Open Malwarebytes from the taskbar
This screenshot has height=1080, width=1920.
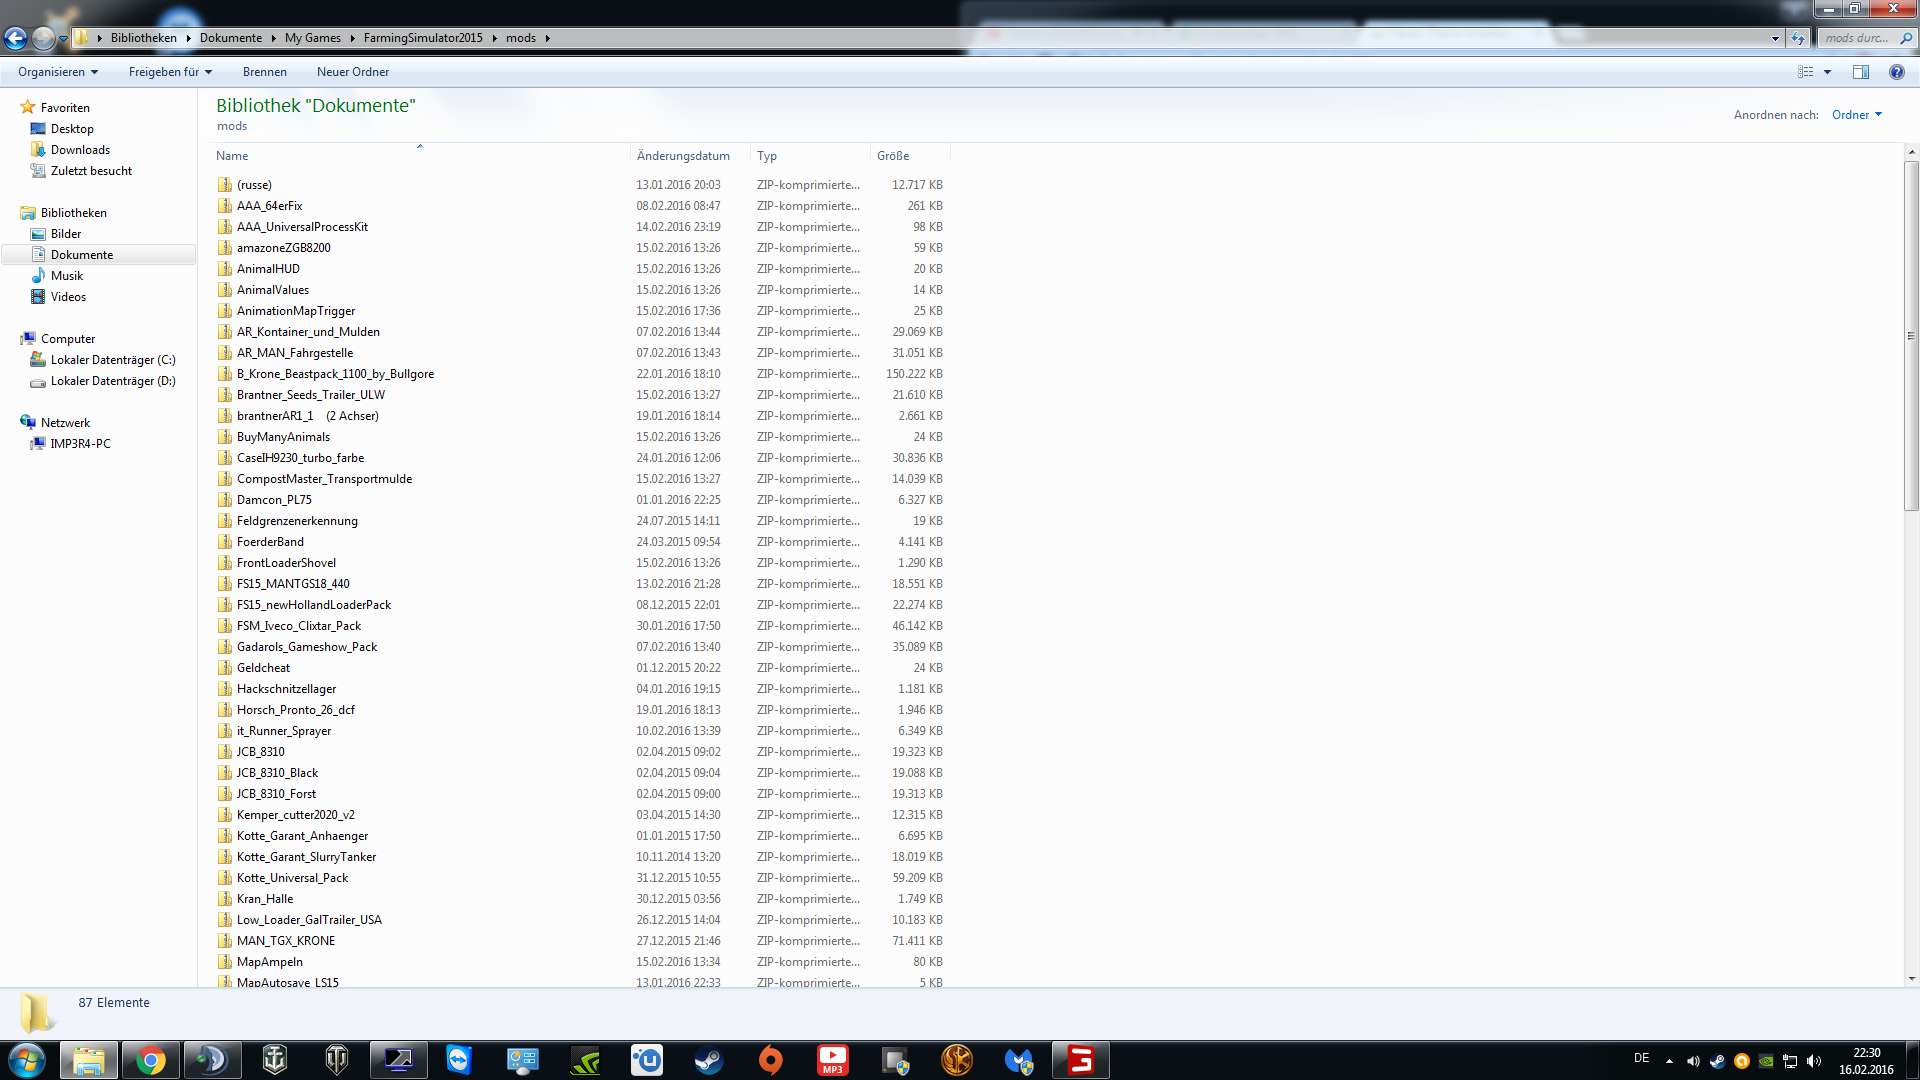[1019, 1060]
